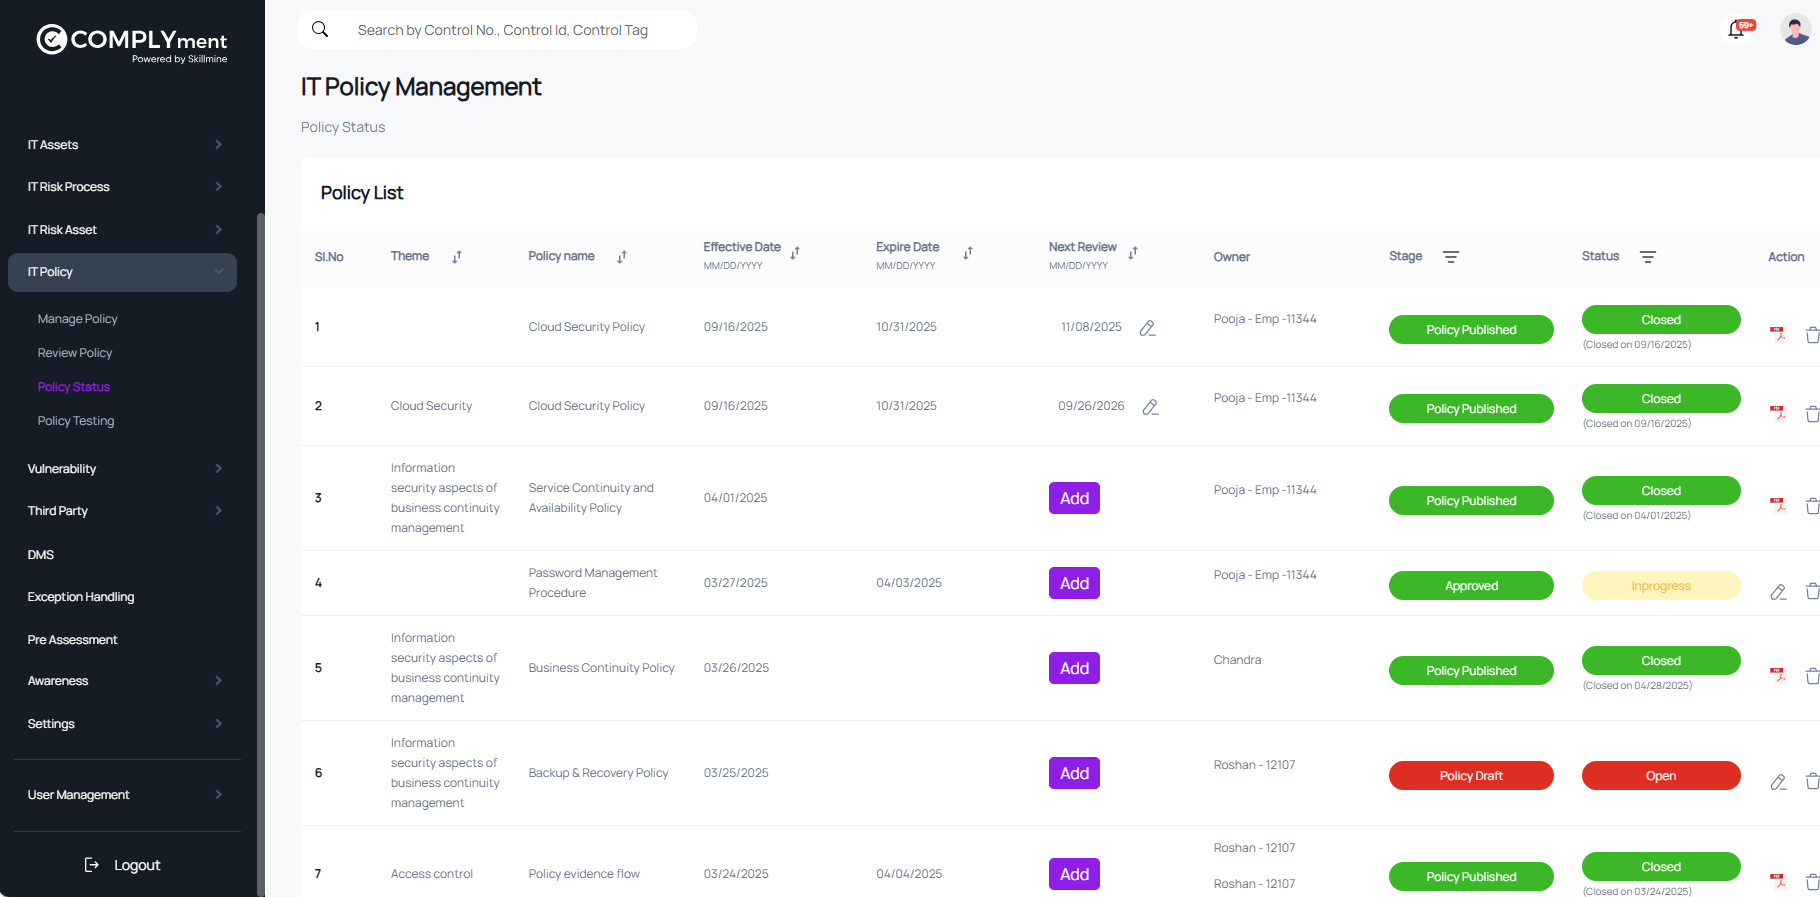The width and height of the screenshot is (1820, 897).
Task: Delete the Password Management Procedure policy
Action: [x=1812, y=591]
